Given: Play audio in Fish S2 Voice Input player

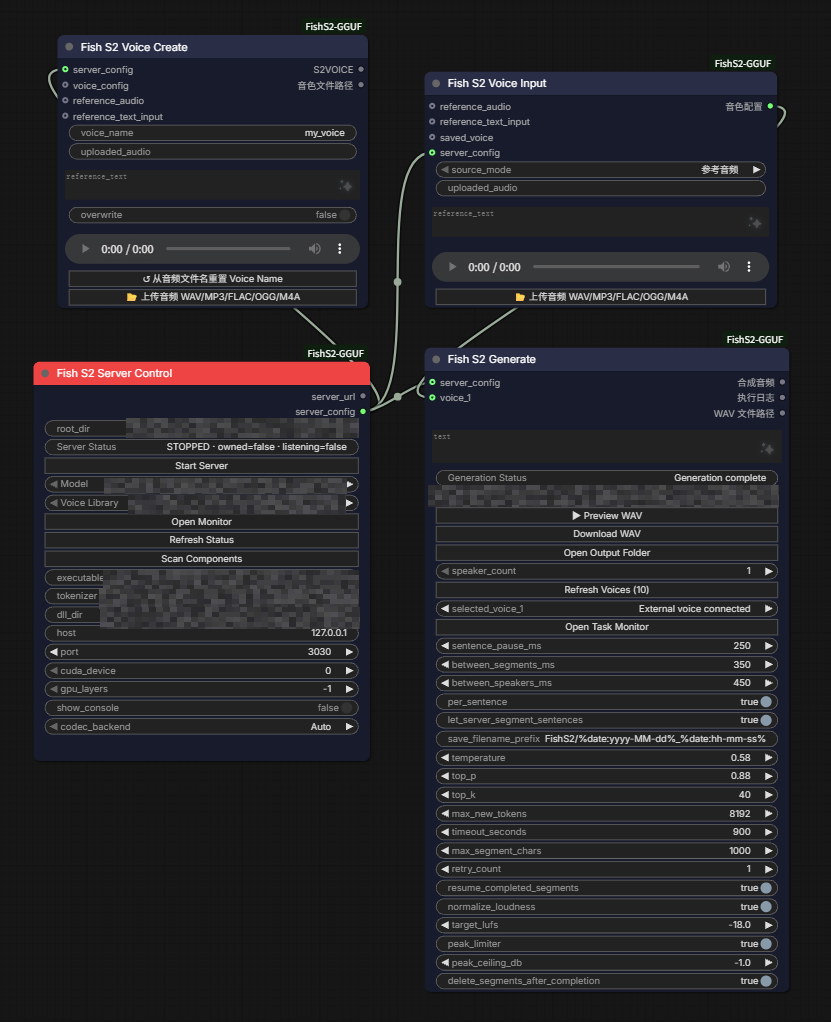Looking at the screenshot, I should [452, 267].
